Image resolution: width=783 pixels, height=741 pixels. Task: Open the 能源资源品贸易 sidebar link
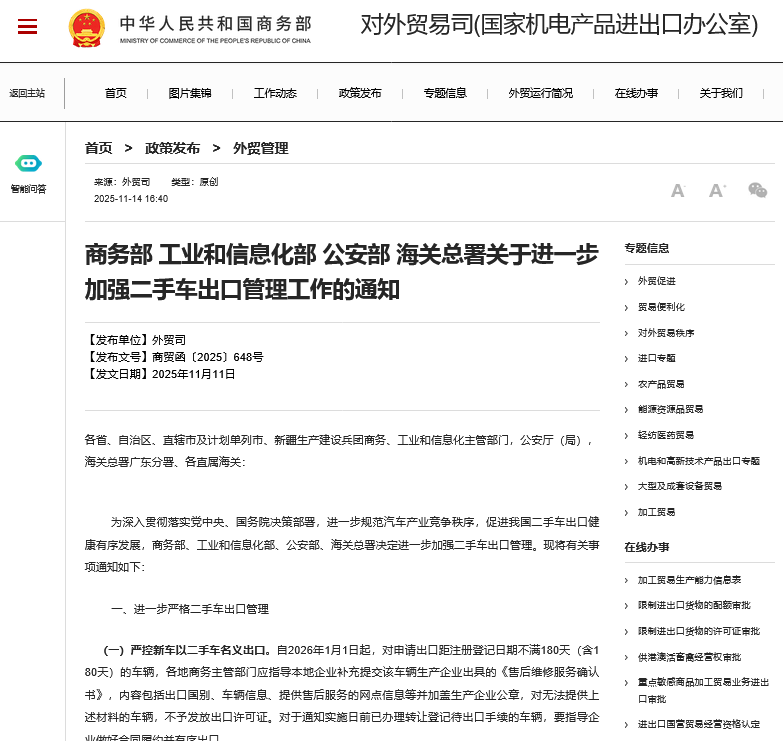(x=671, y=409)
